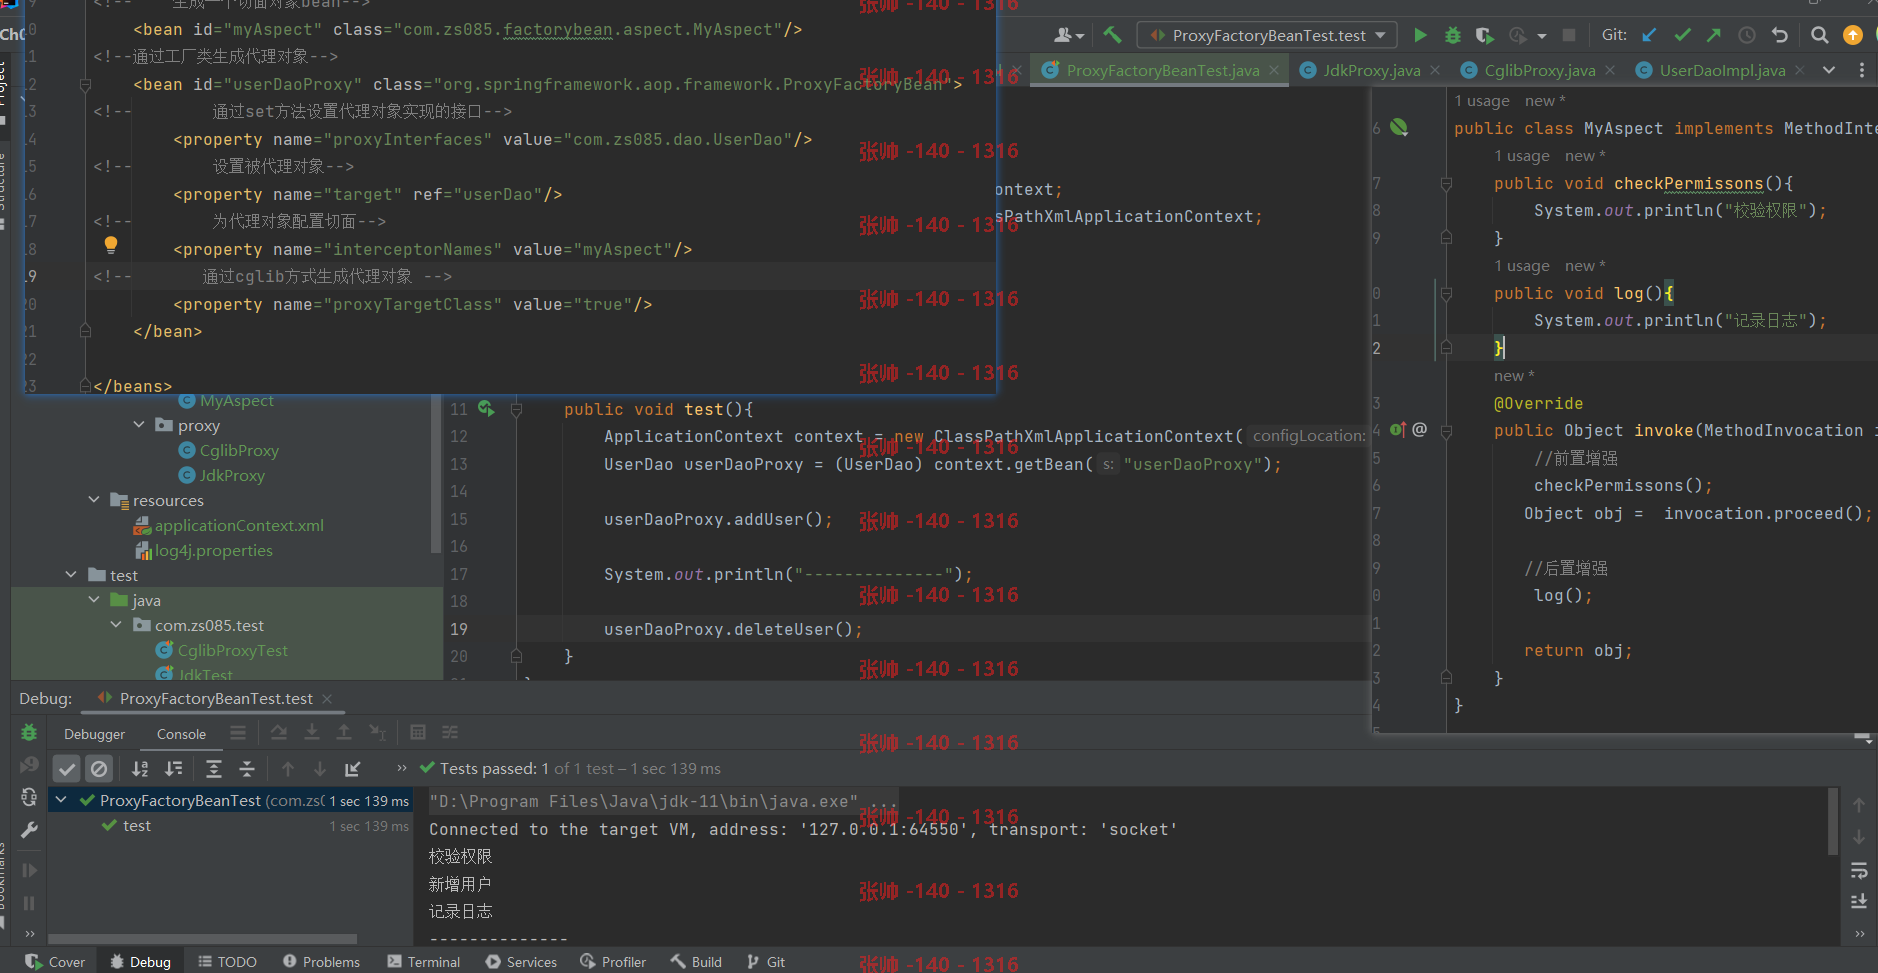Open the TODO tool window

point(228,962)
